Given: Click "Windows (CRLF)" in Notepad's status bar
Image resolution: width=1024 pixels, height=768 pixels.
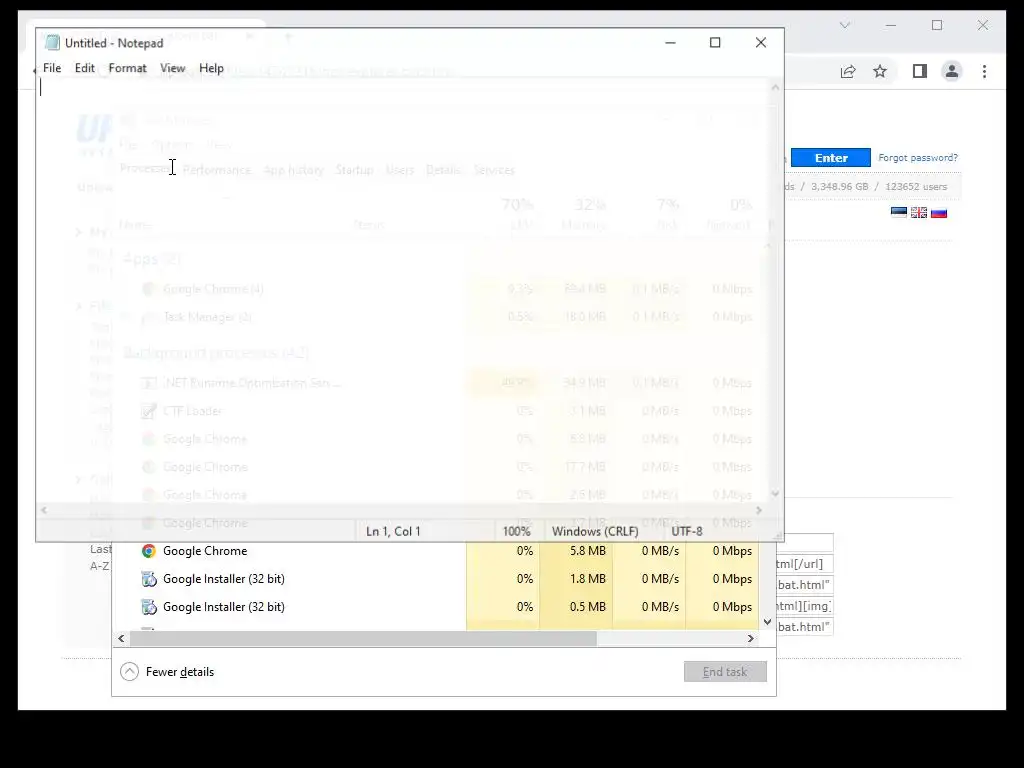Looking at the screenshot, I should click(595, 531).
